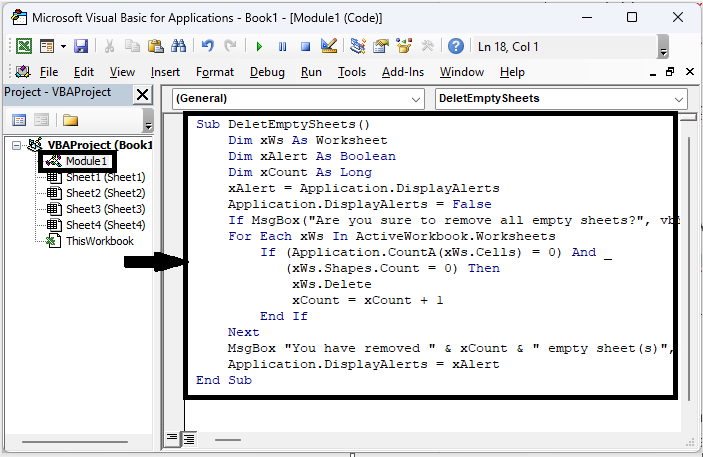Open Microsoft Visual Basic Help icon
703x457 pixels.
[x=456, y=46]
